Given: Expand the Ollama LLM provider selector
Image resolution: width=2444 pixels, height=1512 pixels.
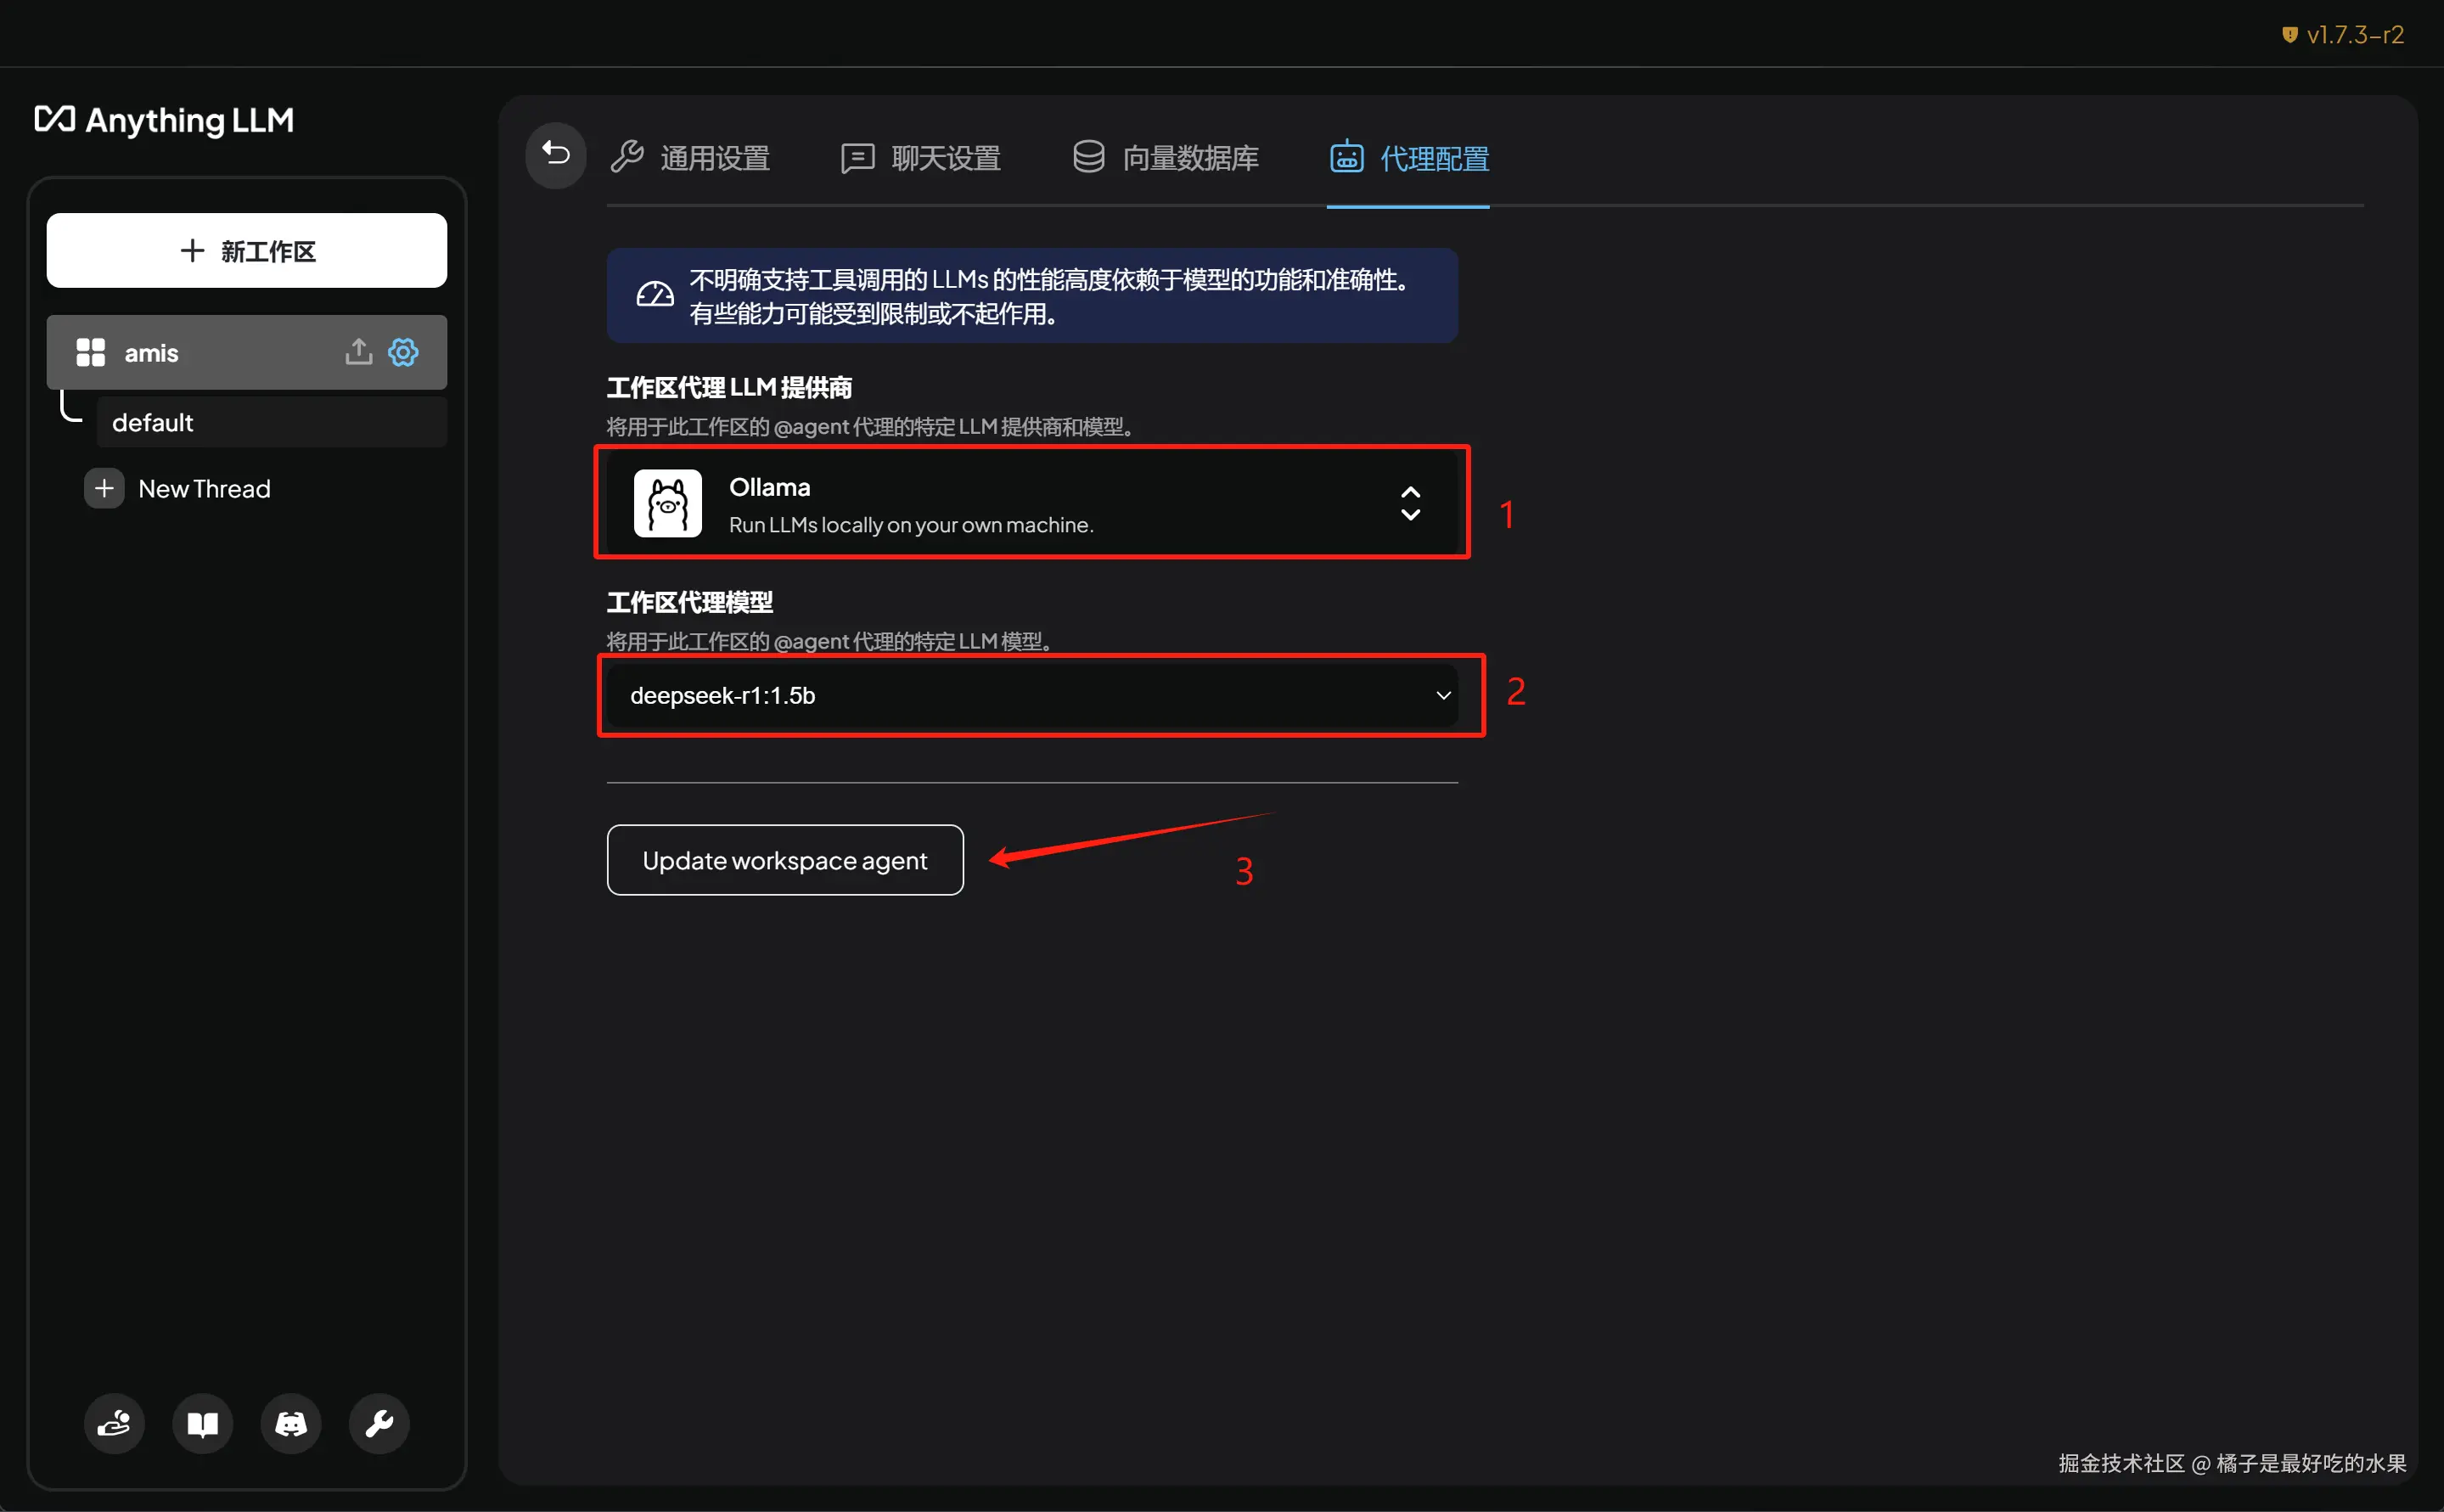Looking at the screenshot, I should pyautogui.click(x=1030, y=504).
